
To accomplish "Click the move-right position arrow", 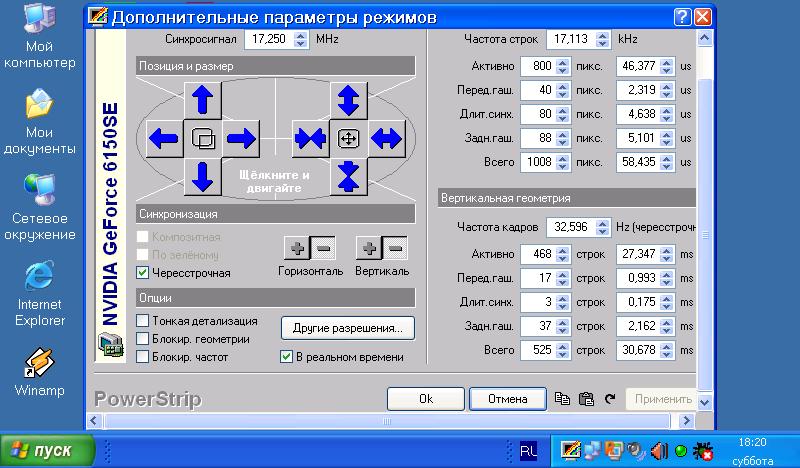I will pos(241,138).
